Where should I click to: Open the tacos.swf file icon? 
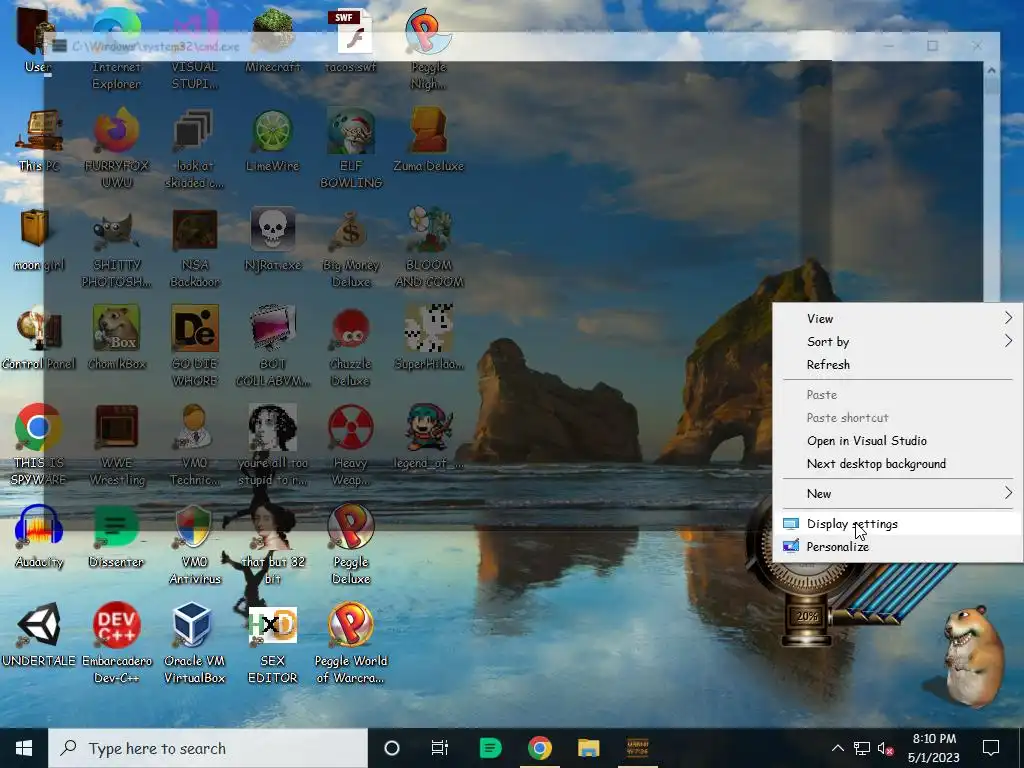tap(351, 39)
